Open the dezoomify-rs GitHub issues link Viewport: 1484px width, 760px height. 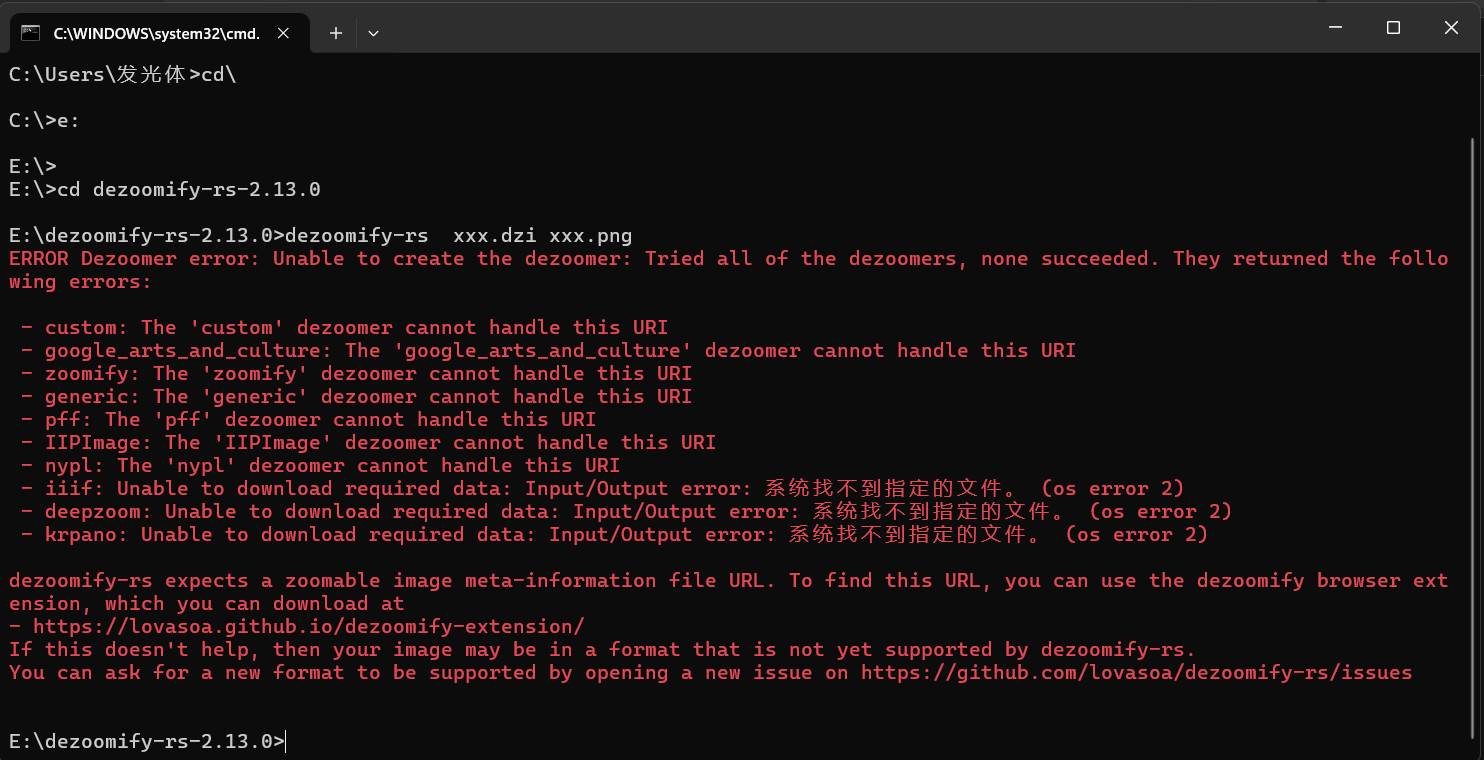coord(1136,673)
